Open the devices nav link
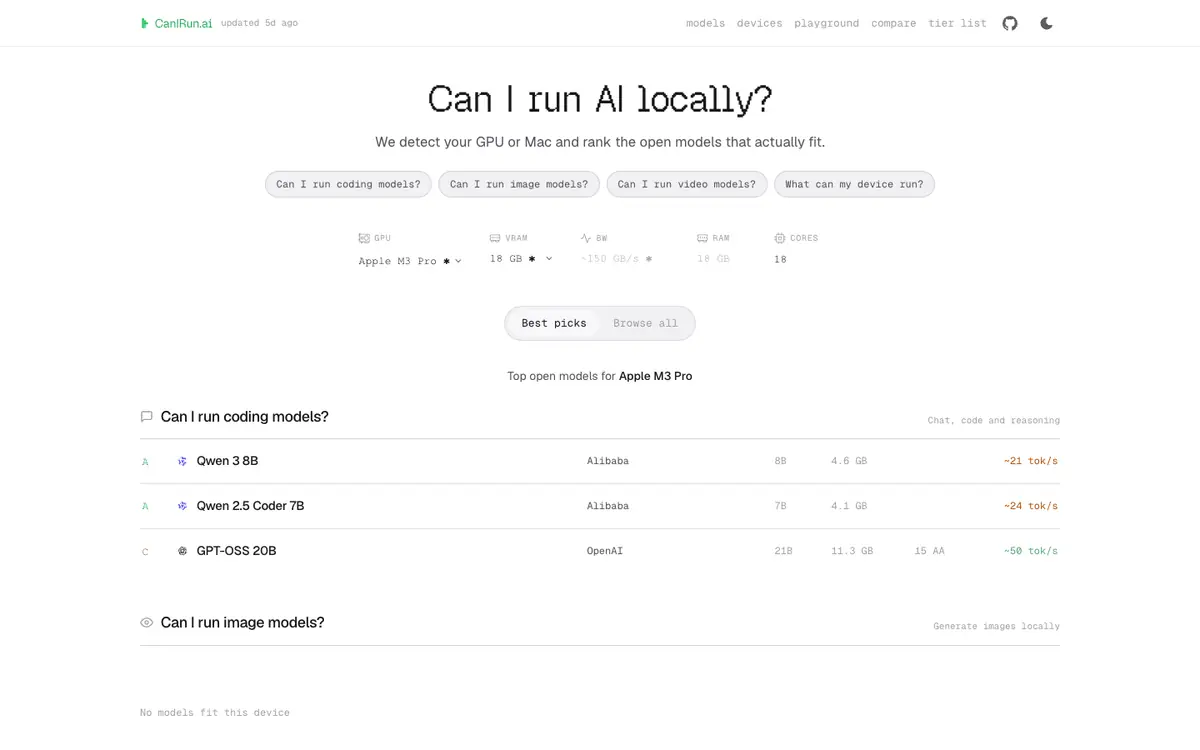 point(760,23)
